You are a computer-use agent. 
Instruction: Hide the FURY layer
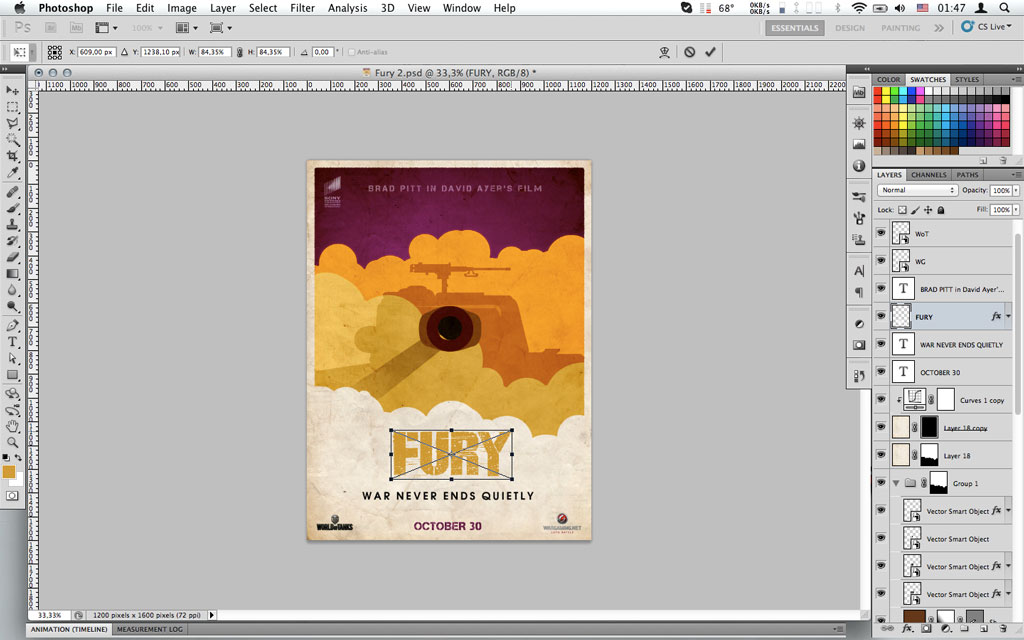(x=881, y=316)
